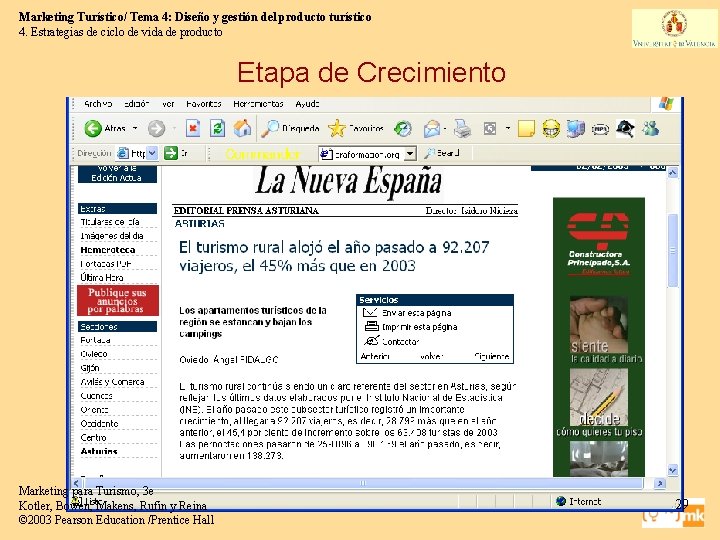
Task: Click La Nueva España masthead logo
Action: [348, 182]
